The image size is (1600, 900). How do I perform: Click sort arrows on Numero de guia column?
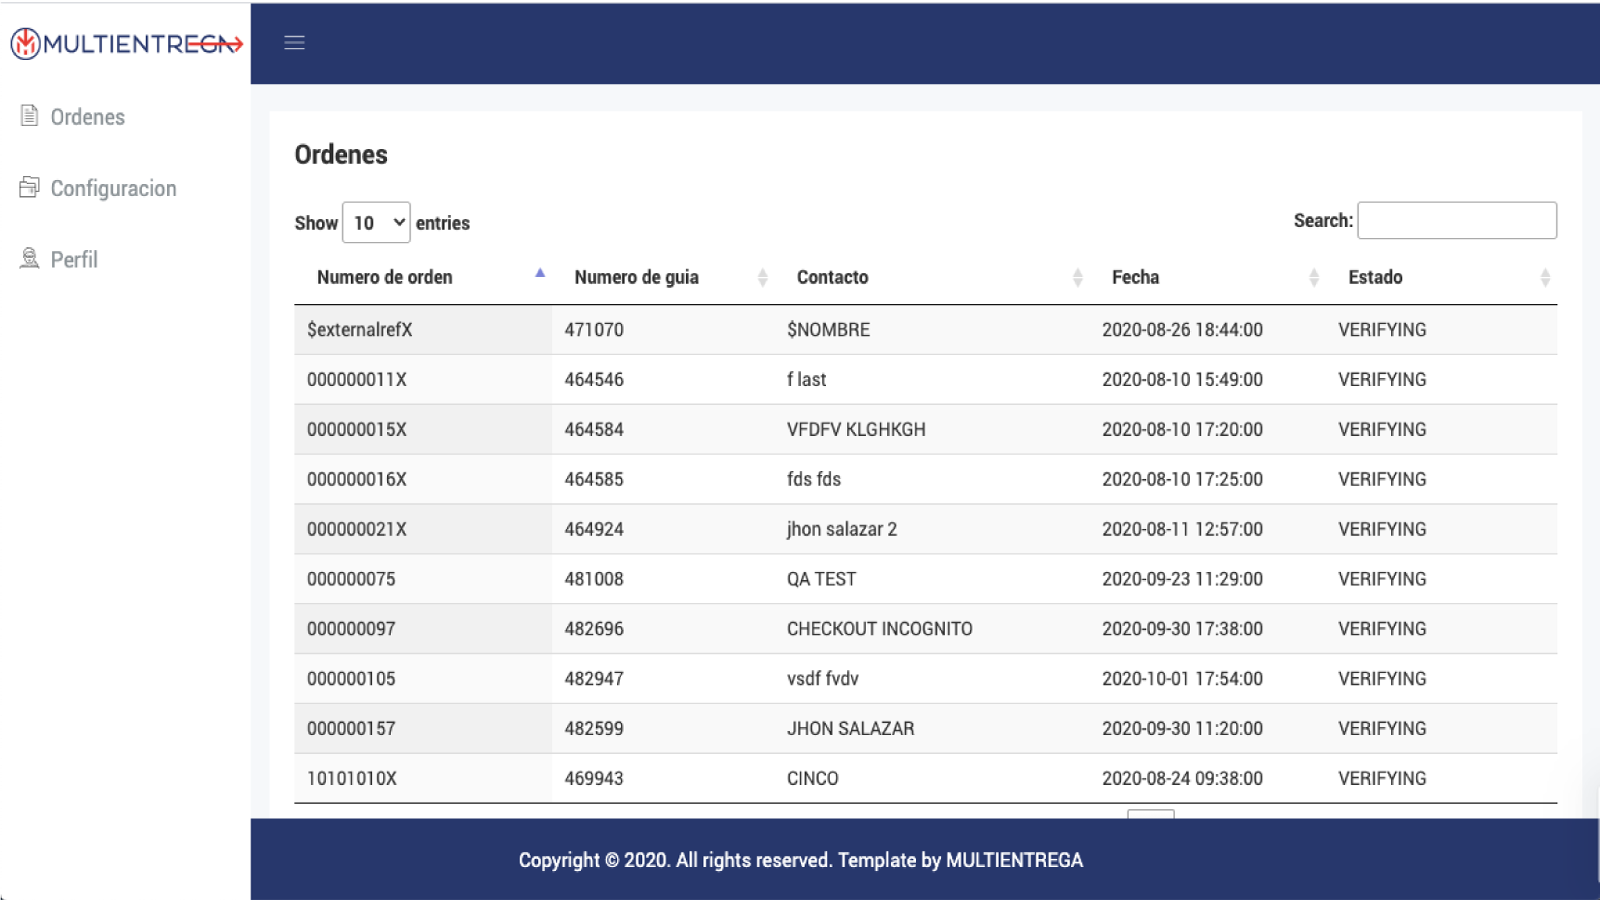click(762, 277)
